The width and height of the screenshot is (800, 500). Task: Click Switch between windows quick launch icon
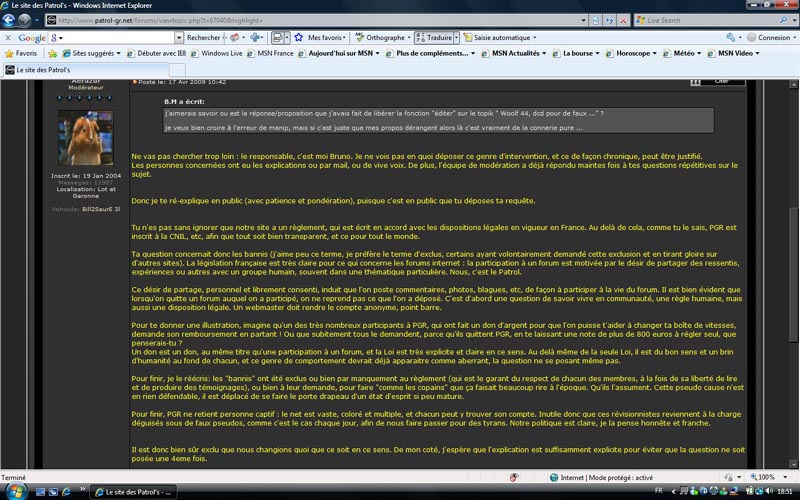(53, 492)
